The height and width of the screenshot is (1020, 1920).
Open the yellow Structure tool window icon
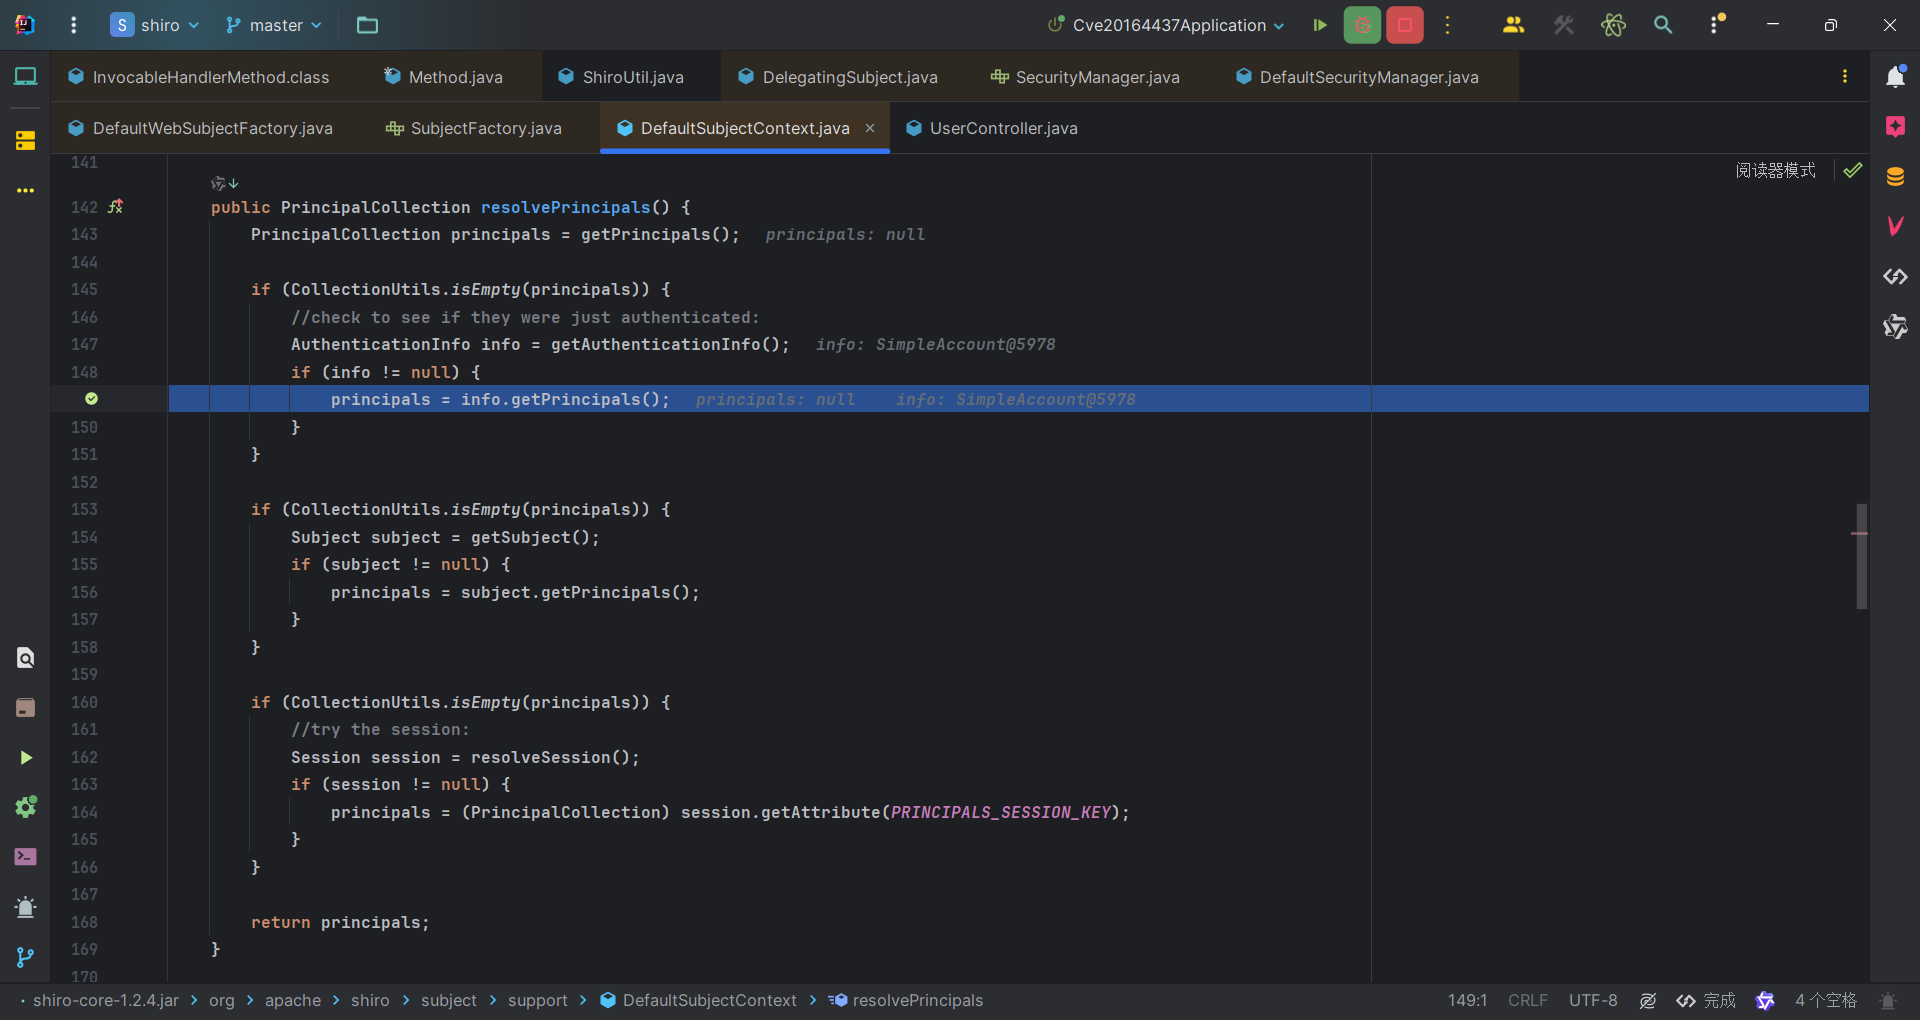[x=25, y=141]
